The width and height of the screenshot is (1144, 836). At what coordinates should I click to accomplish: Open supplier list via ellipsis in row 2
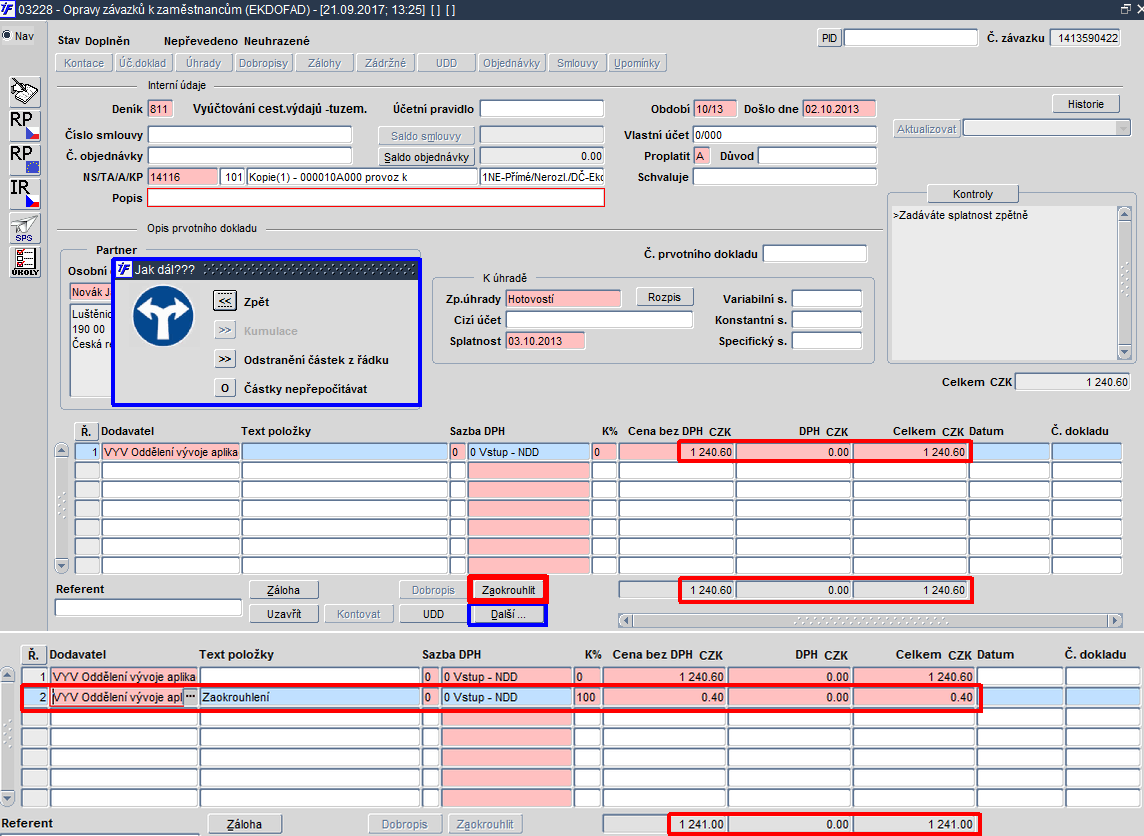(190, 697)
